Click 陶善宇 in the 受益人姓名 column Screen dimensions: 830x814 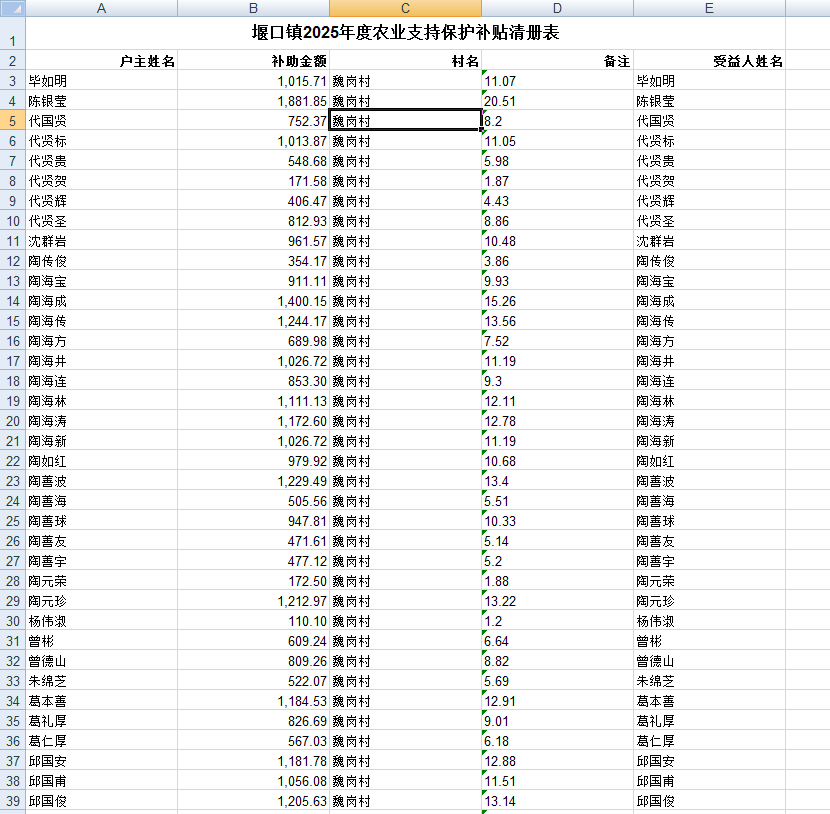(709, 561)
